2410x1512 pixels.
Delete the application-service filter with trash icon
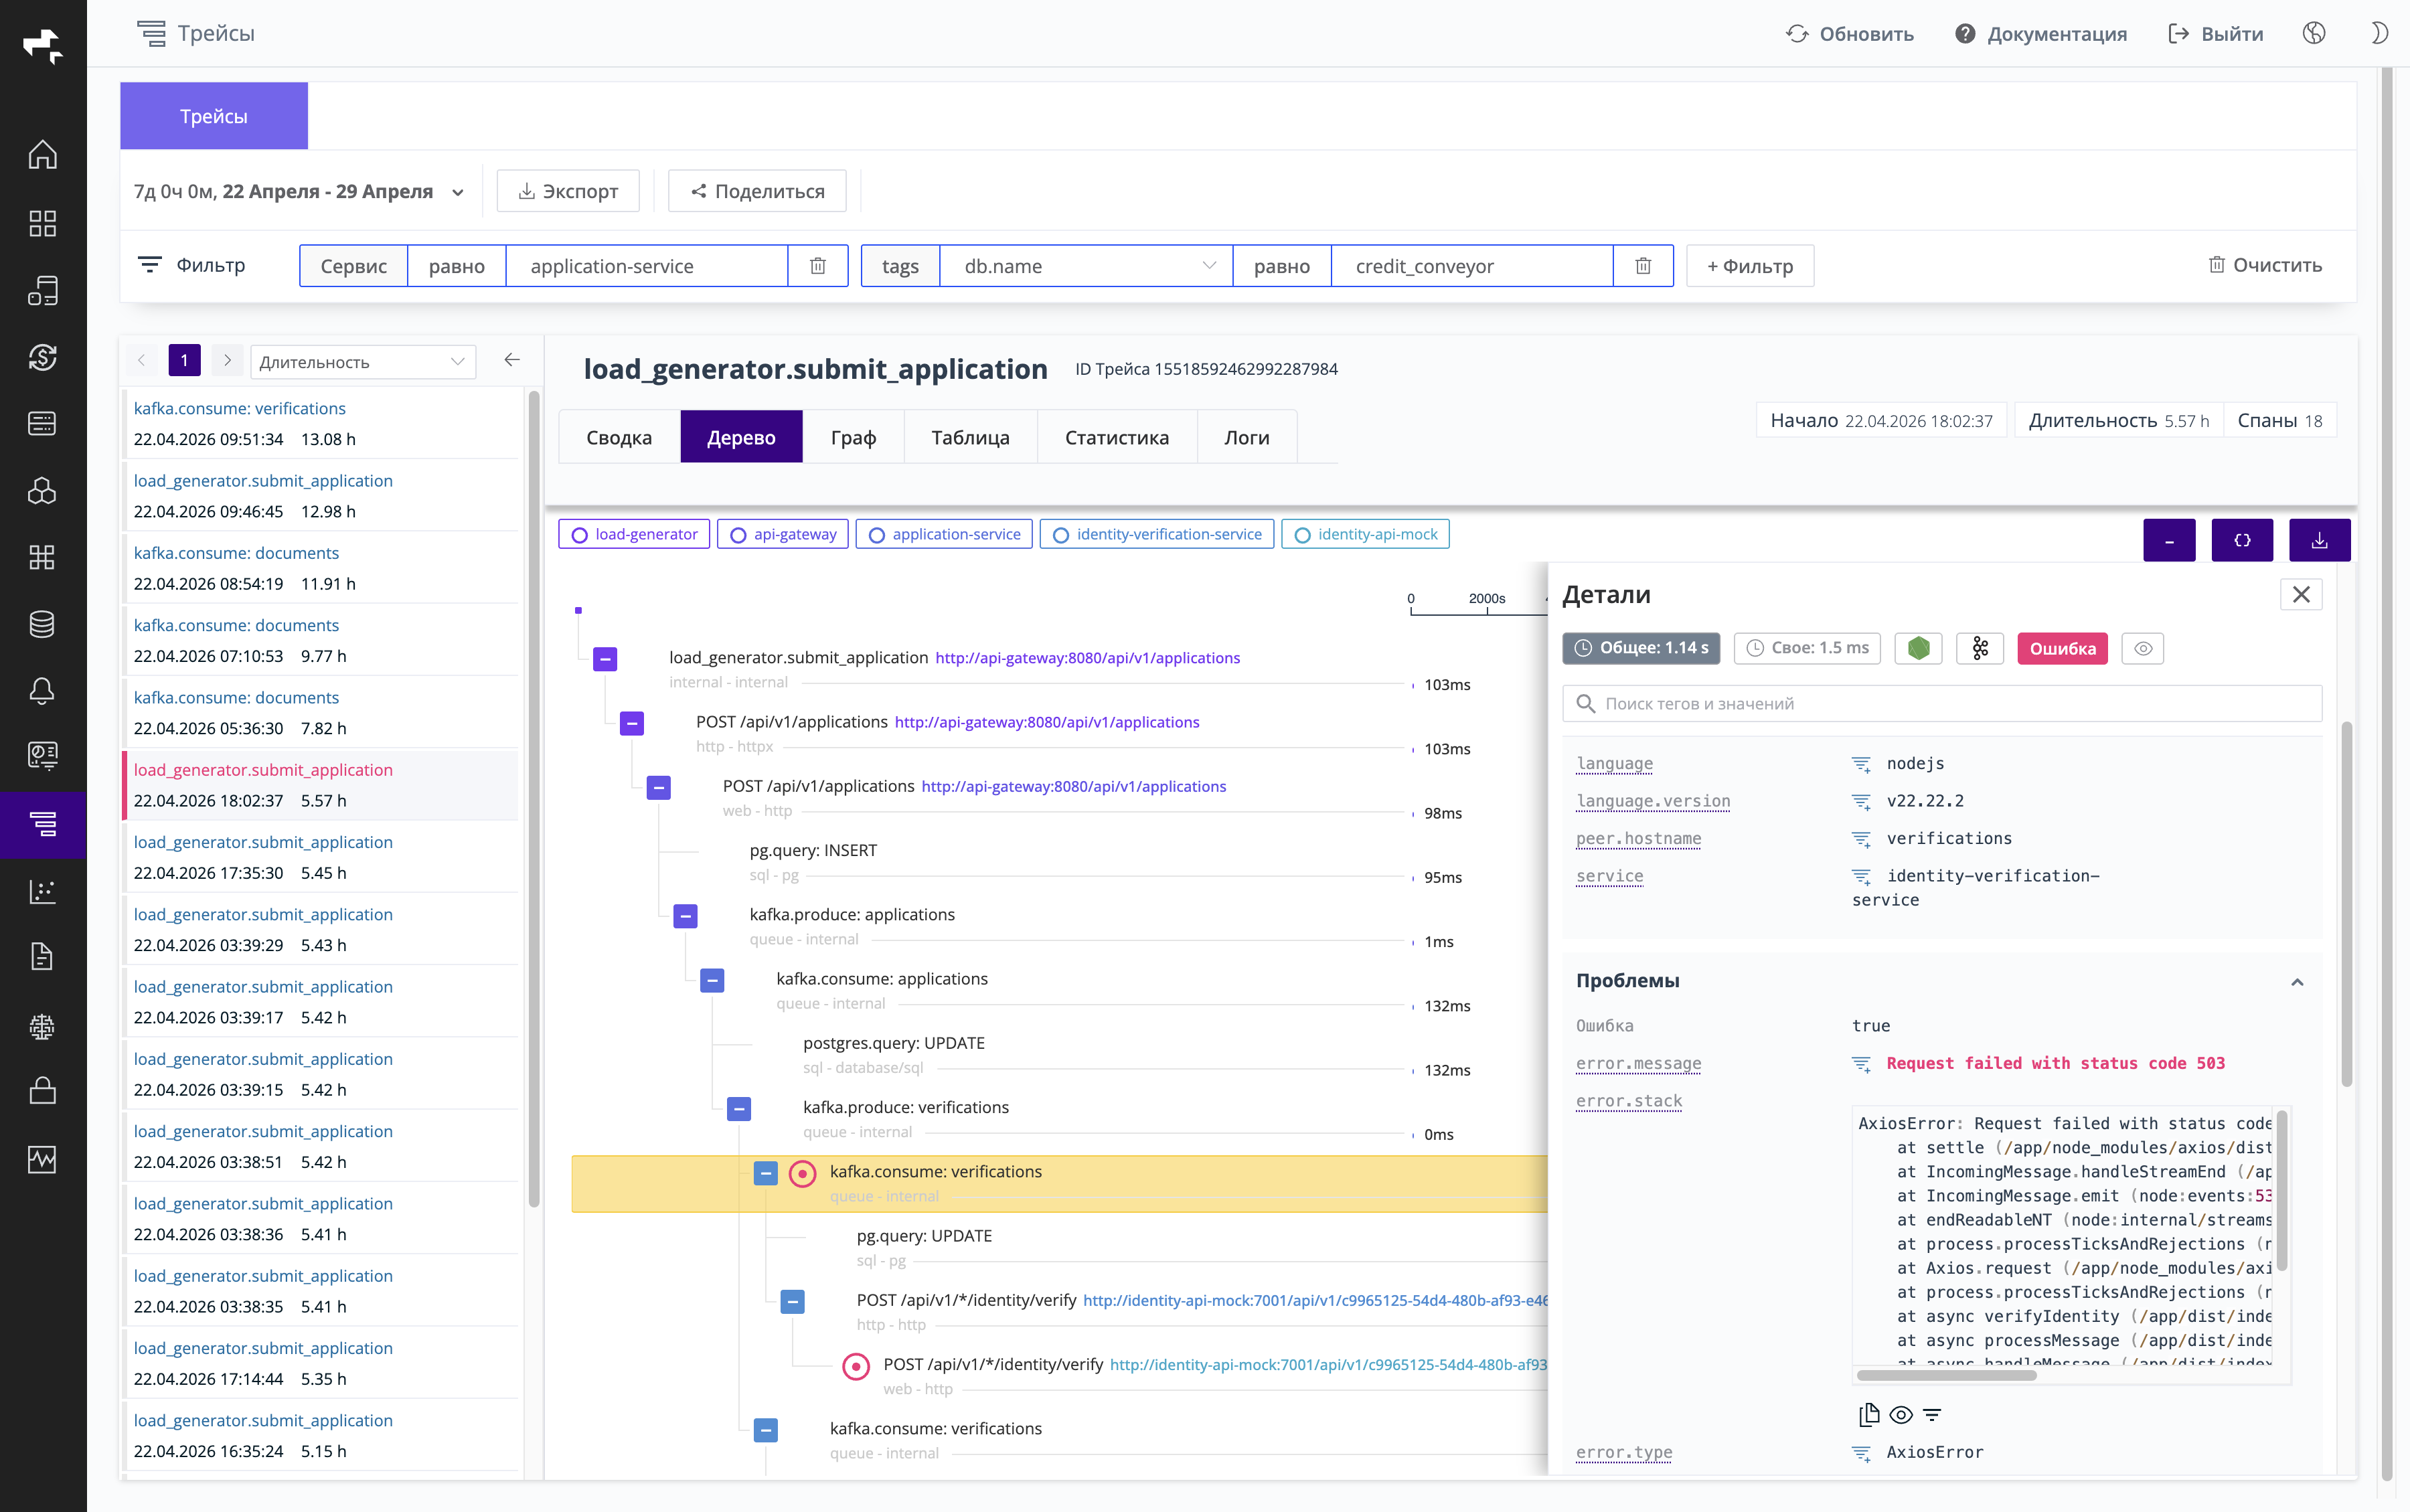(x=817, y=266)
